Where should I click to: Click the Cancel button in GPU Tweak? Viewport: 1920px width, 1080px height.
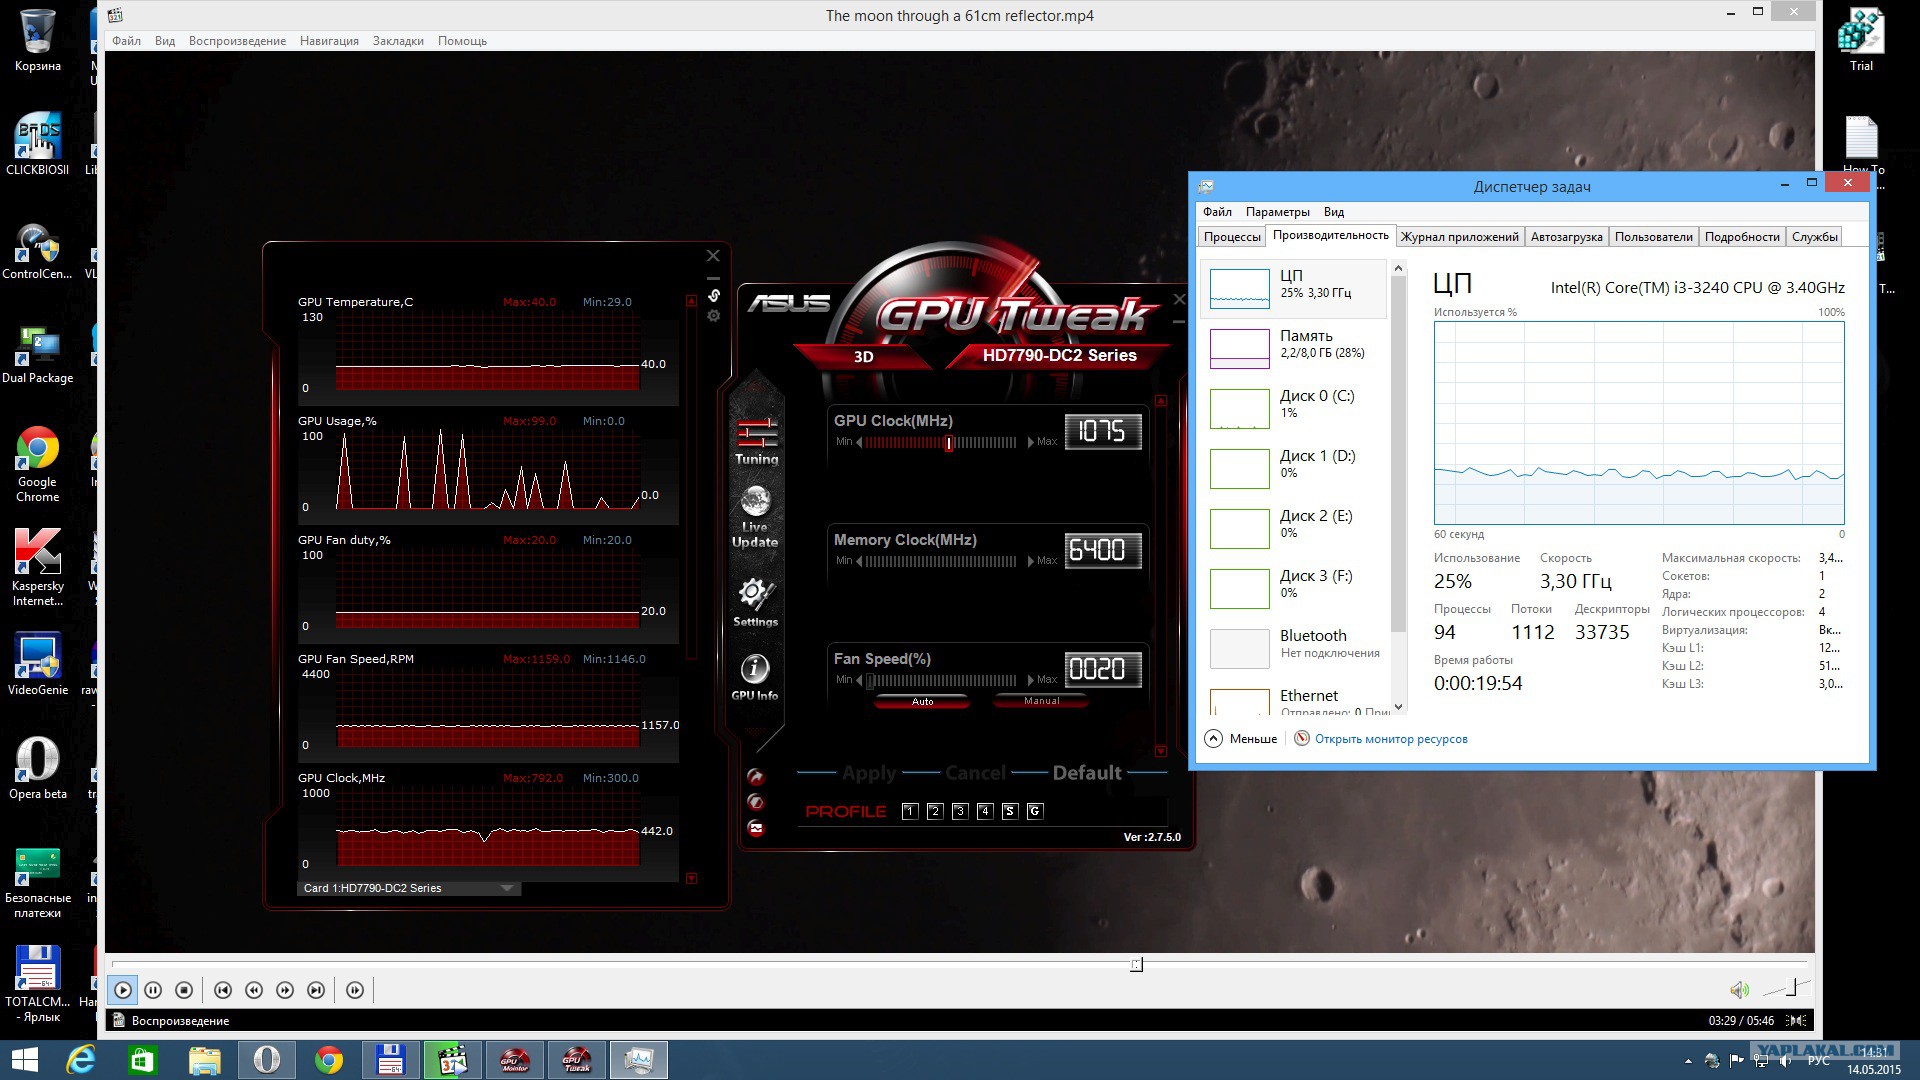pyautogui.click(x=975, y=773)
